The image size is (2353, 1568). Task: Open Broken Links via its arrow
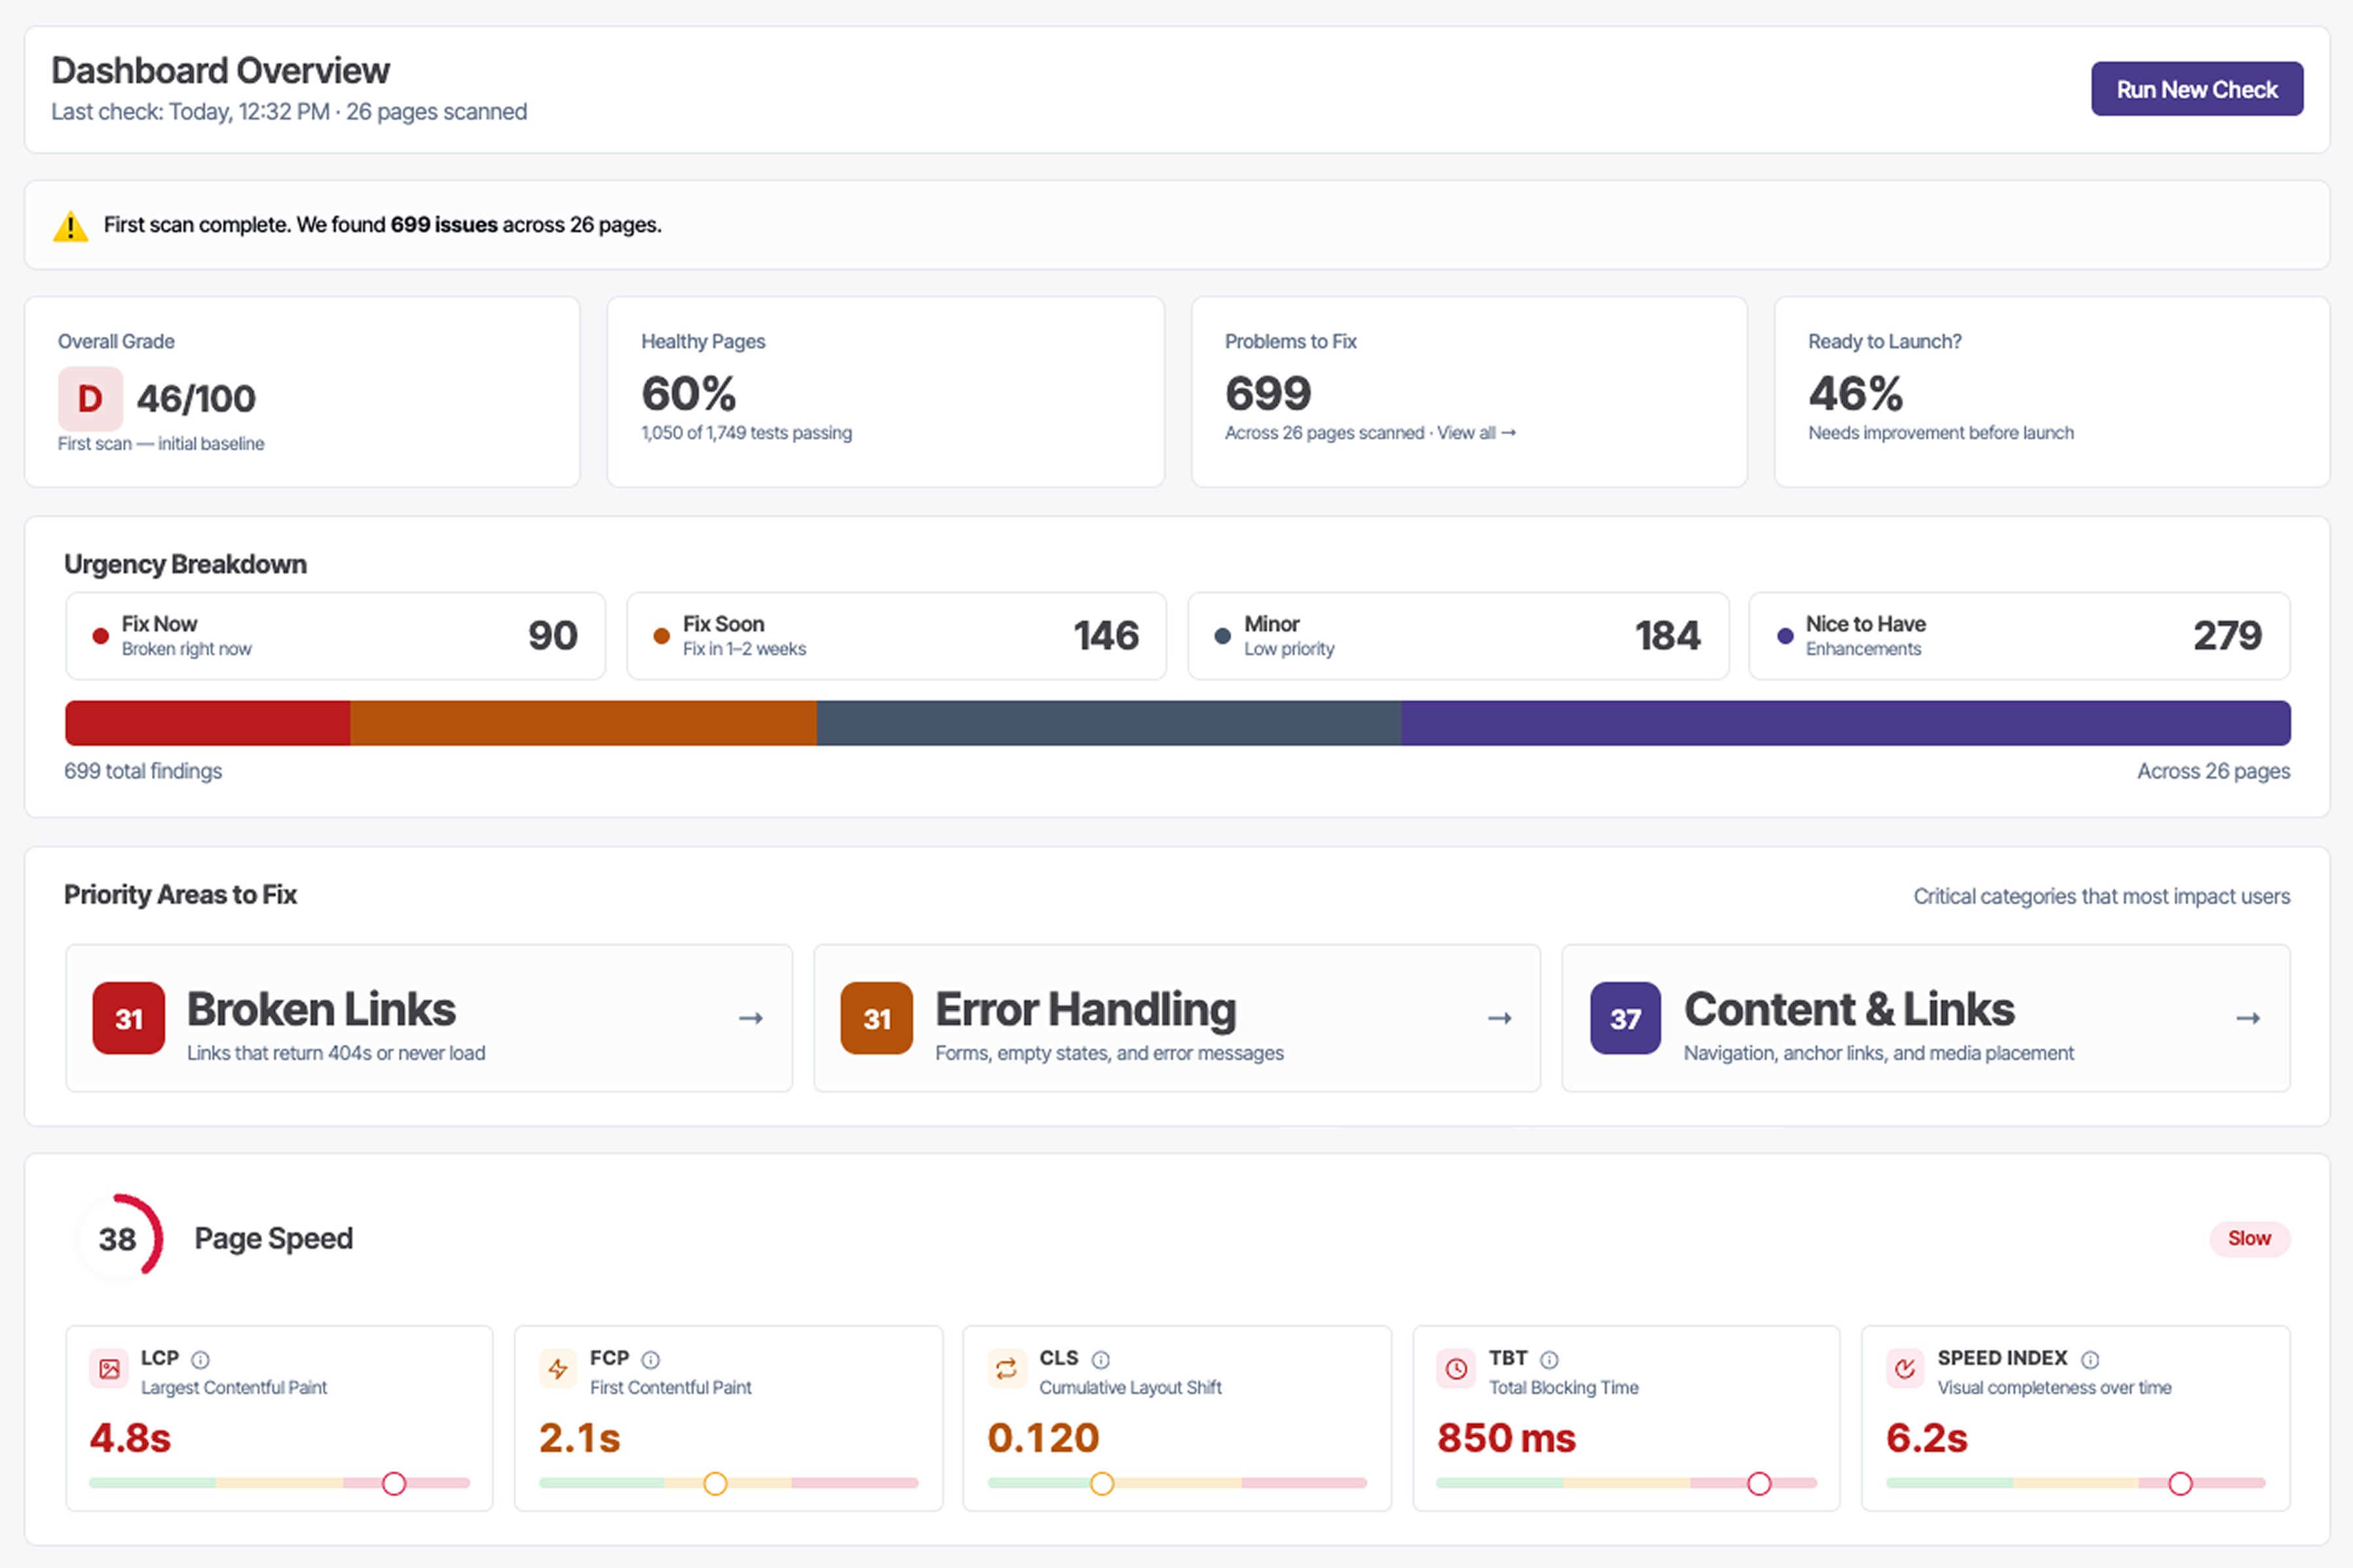click(751, 1018)
